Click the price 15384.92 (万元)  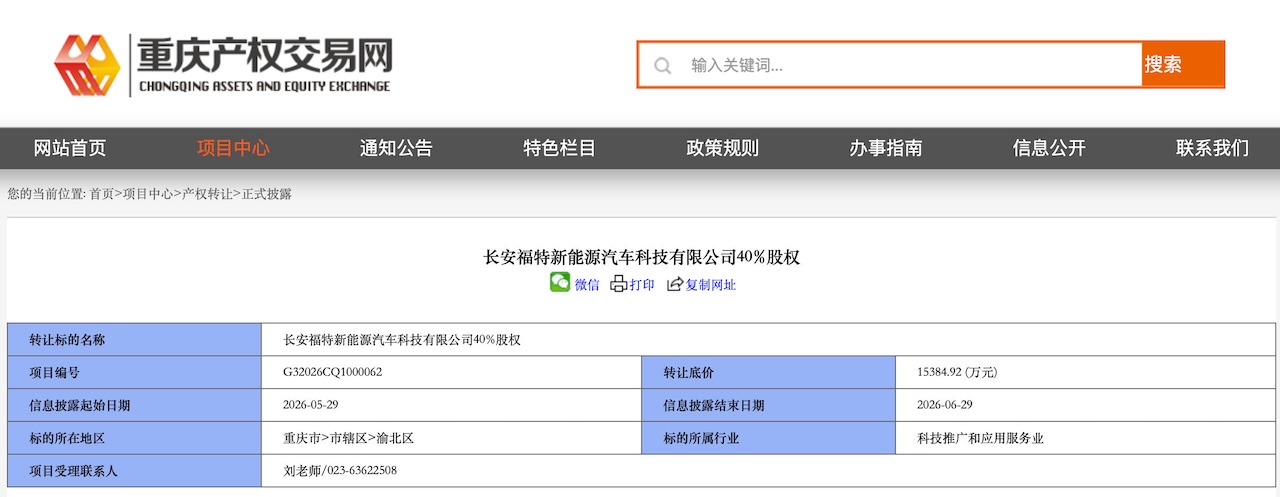point(957,372)
